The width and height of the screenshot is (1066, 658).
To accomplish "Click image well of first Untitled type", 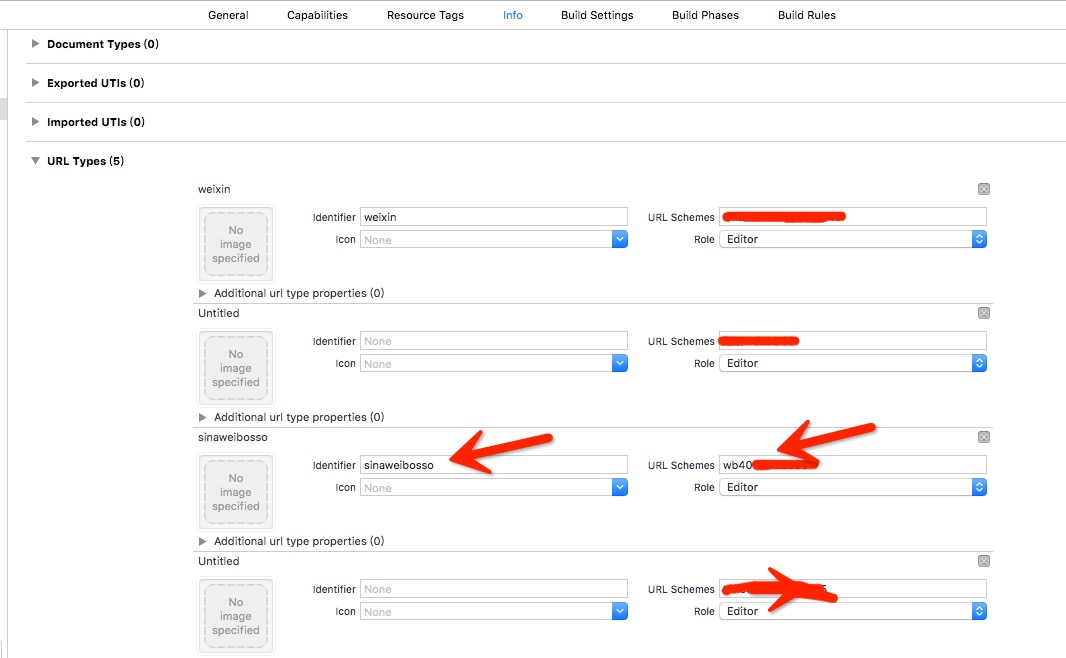I will [x=236, y=368].
